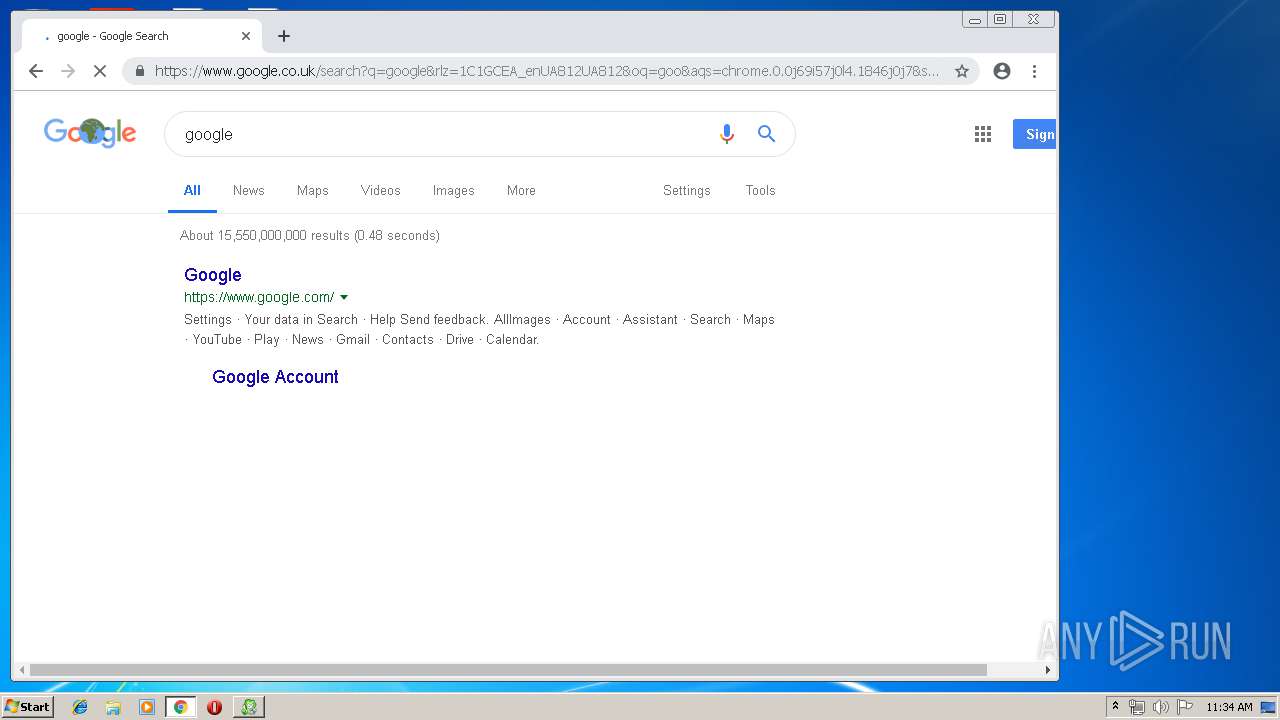1280x720 pixels.
Task: Open the Google result title link
Action: tap(213, 275)
